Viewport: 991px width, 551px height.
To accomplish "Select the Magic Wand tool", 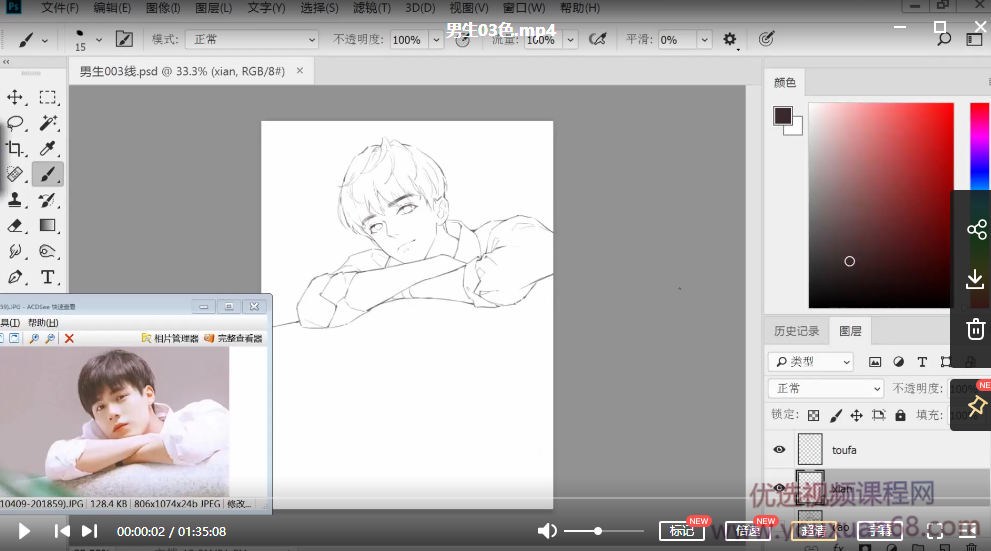I will (47, 123).
